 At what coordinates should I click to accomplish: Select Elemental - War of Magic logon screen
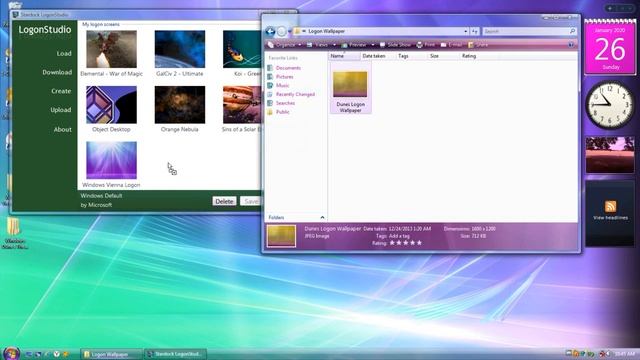pyautogui.click(x=111, y=49)
